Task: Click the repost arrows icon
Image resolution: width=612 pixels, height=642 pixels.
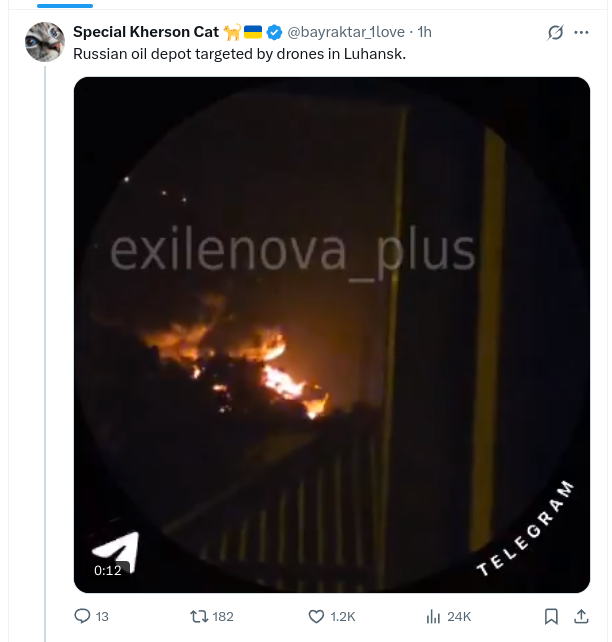Action: (x=199, y=616)
